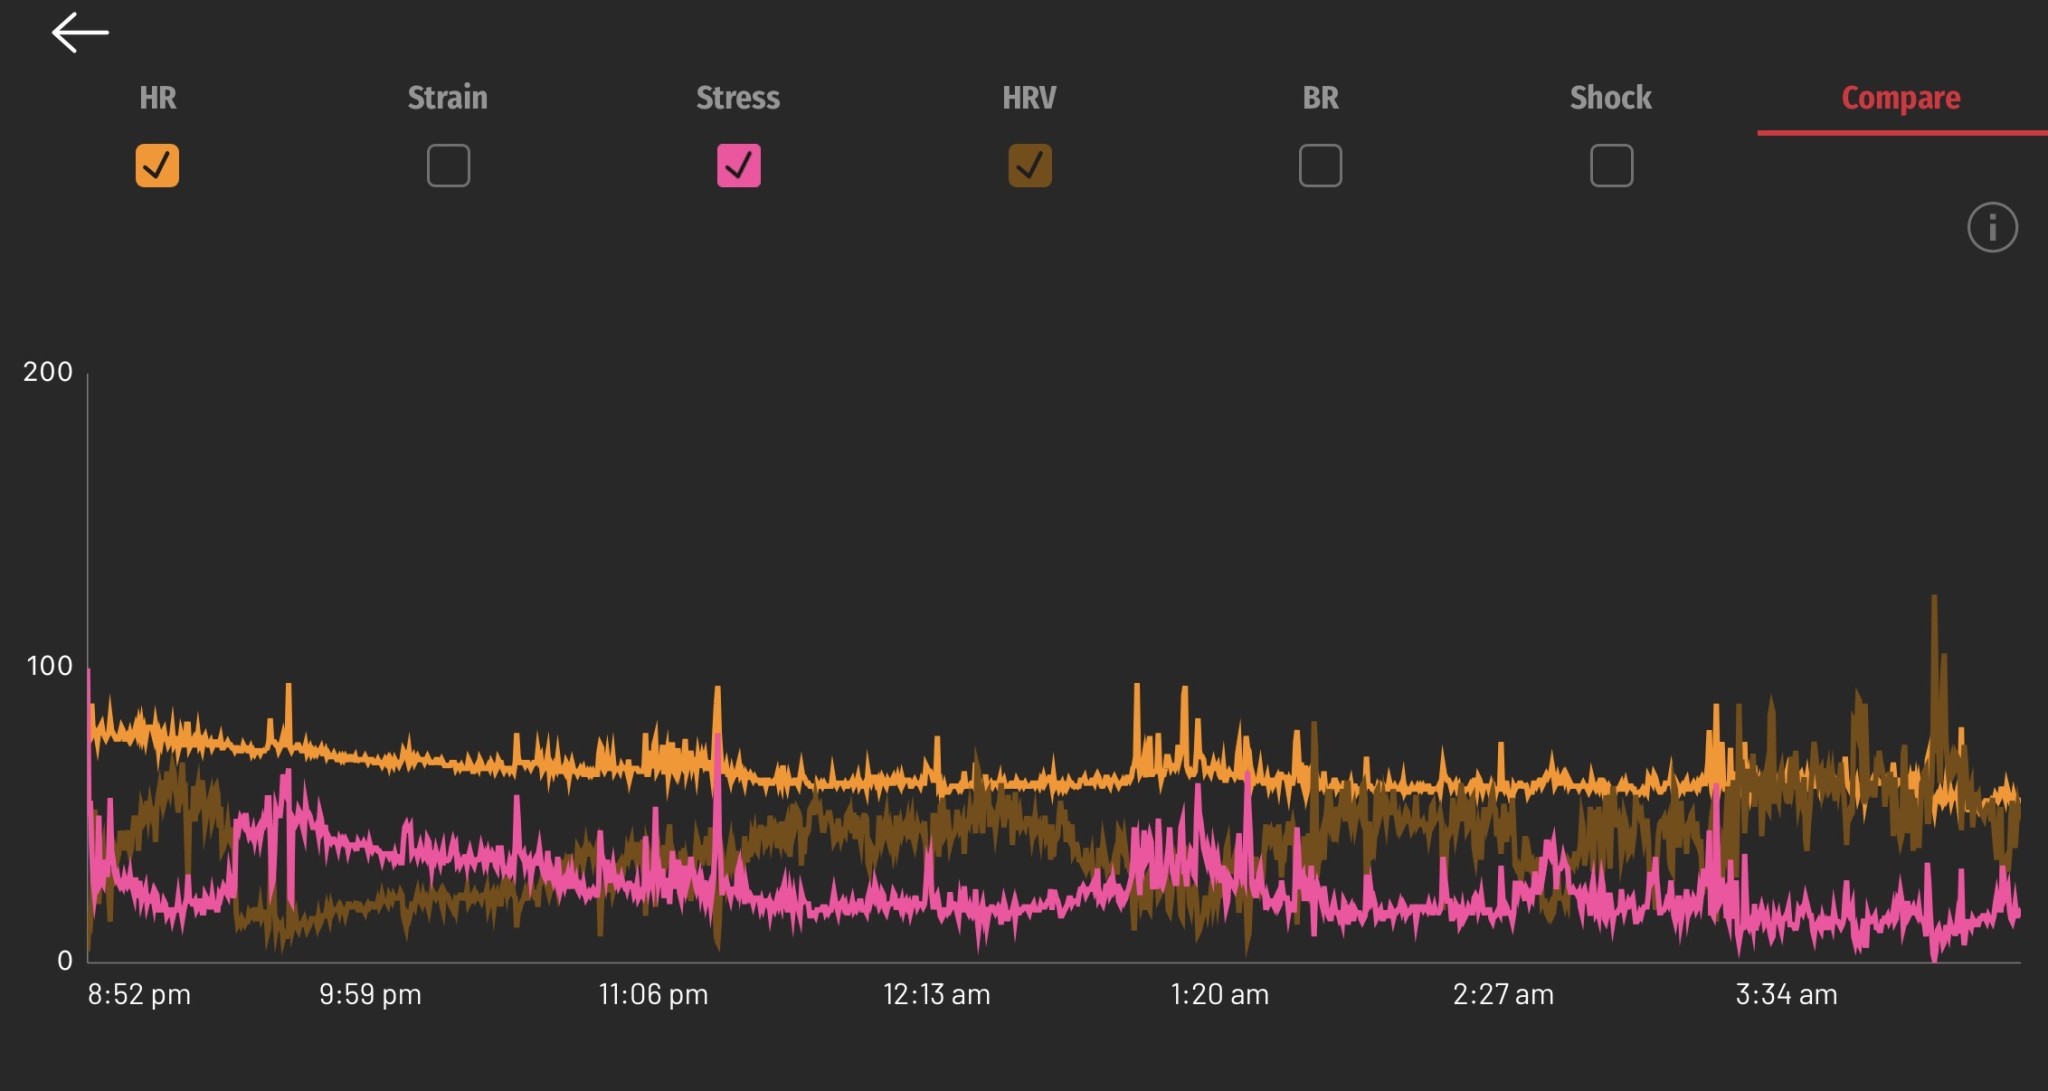Uncheck the orange HR checkbox
The width and height of the screenshot is (2048, 1091).
click(x=157, y=166)
